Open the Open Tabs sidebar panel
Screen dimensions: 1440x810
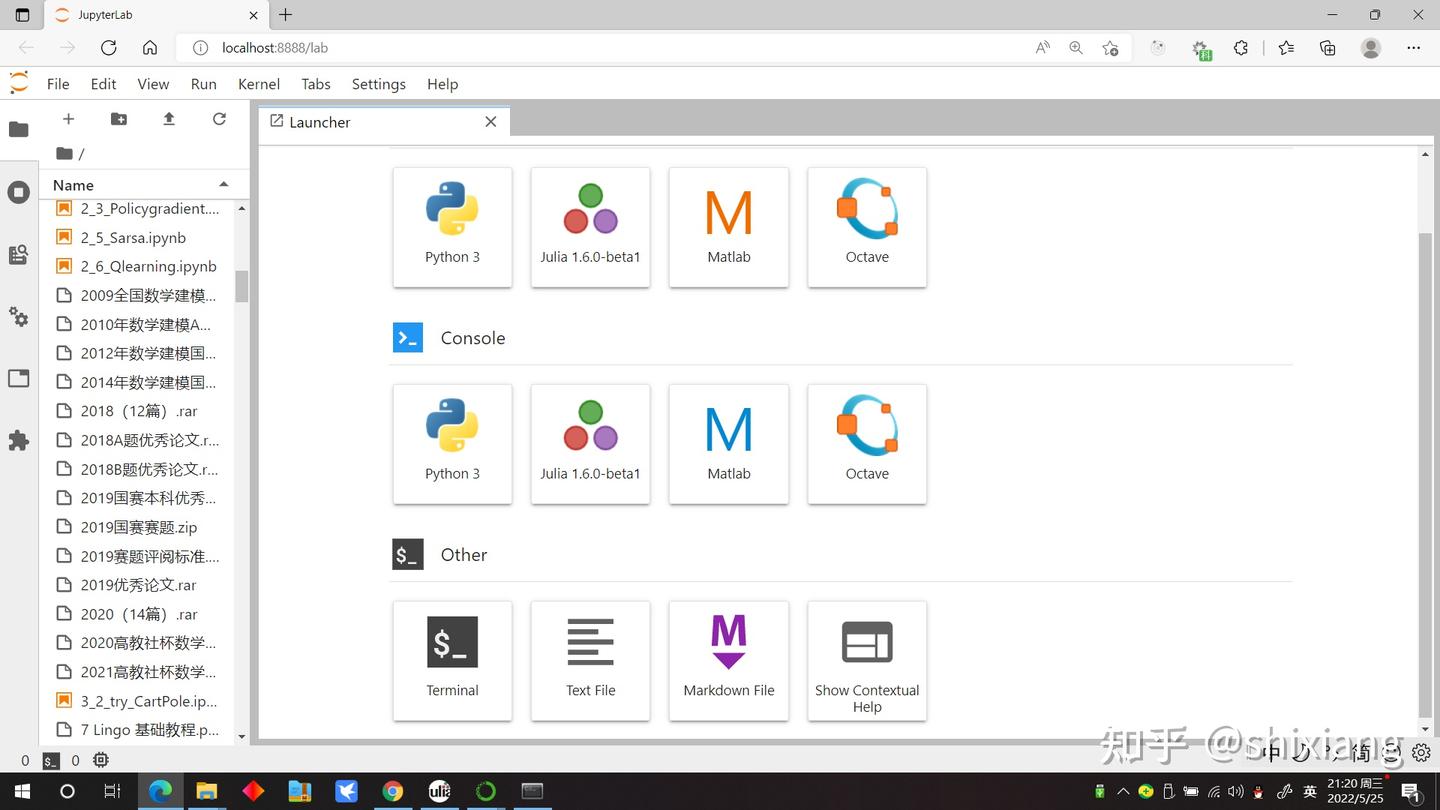(18, 379)
